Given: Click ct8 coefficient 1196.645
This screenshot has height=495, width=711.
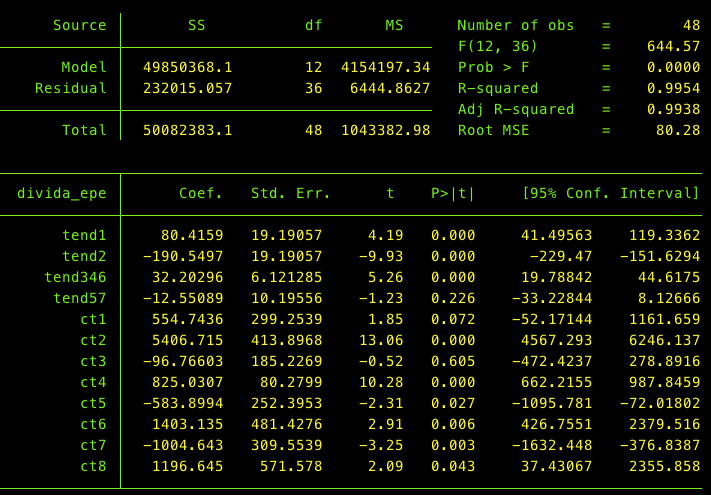Looking at the screenshot, I should click(x=187, y=466).
